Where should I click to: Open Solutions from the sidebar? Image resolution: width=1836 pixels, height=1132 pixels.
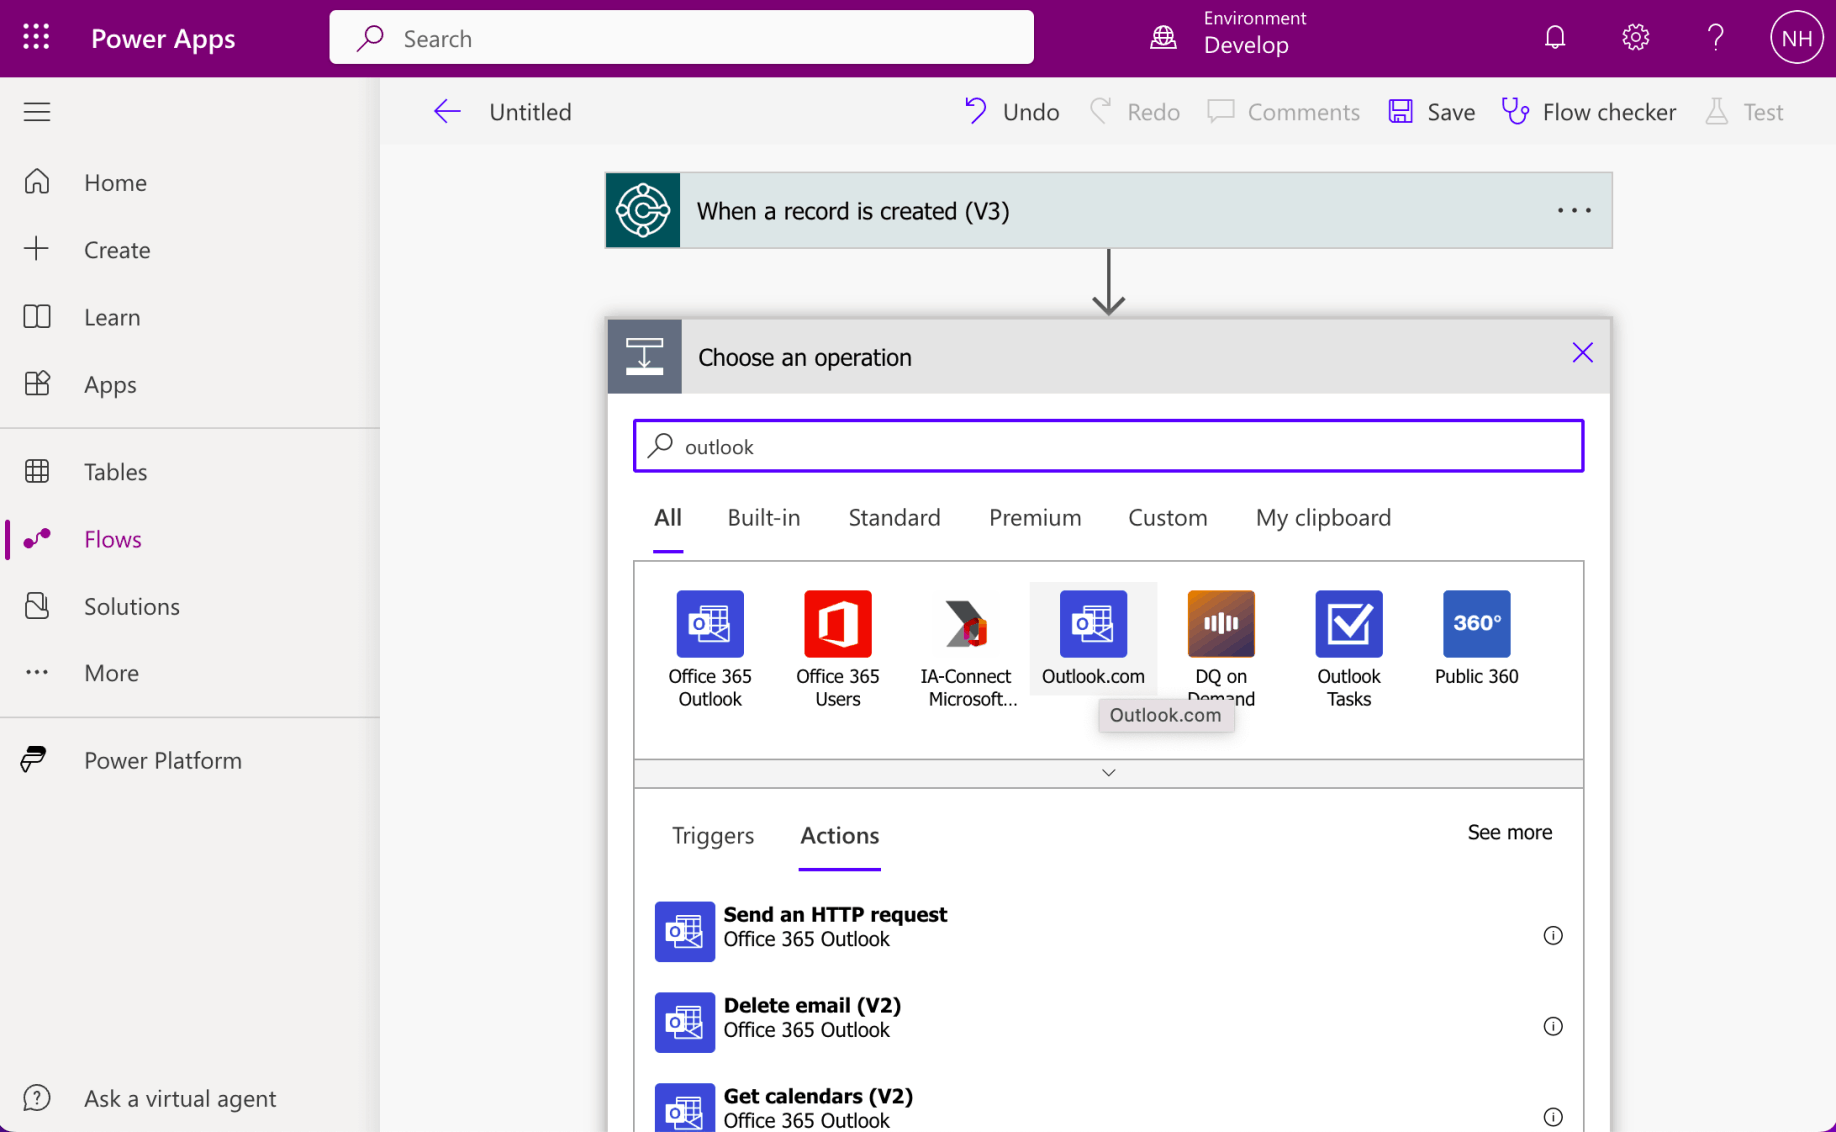coord(131,606)
